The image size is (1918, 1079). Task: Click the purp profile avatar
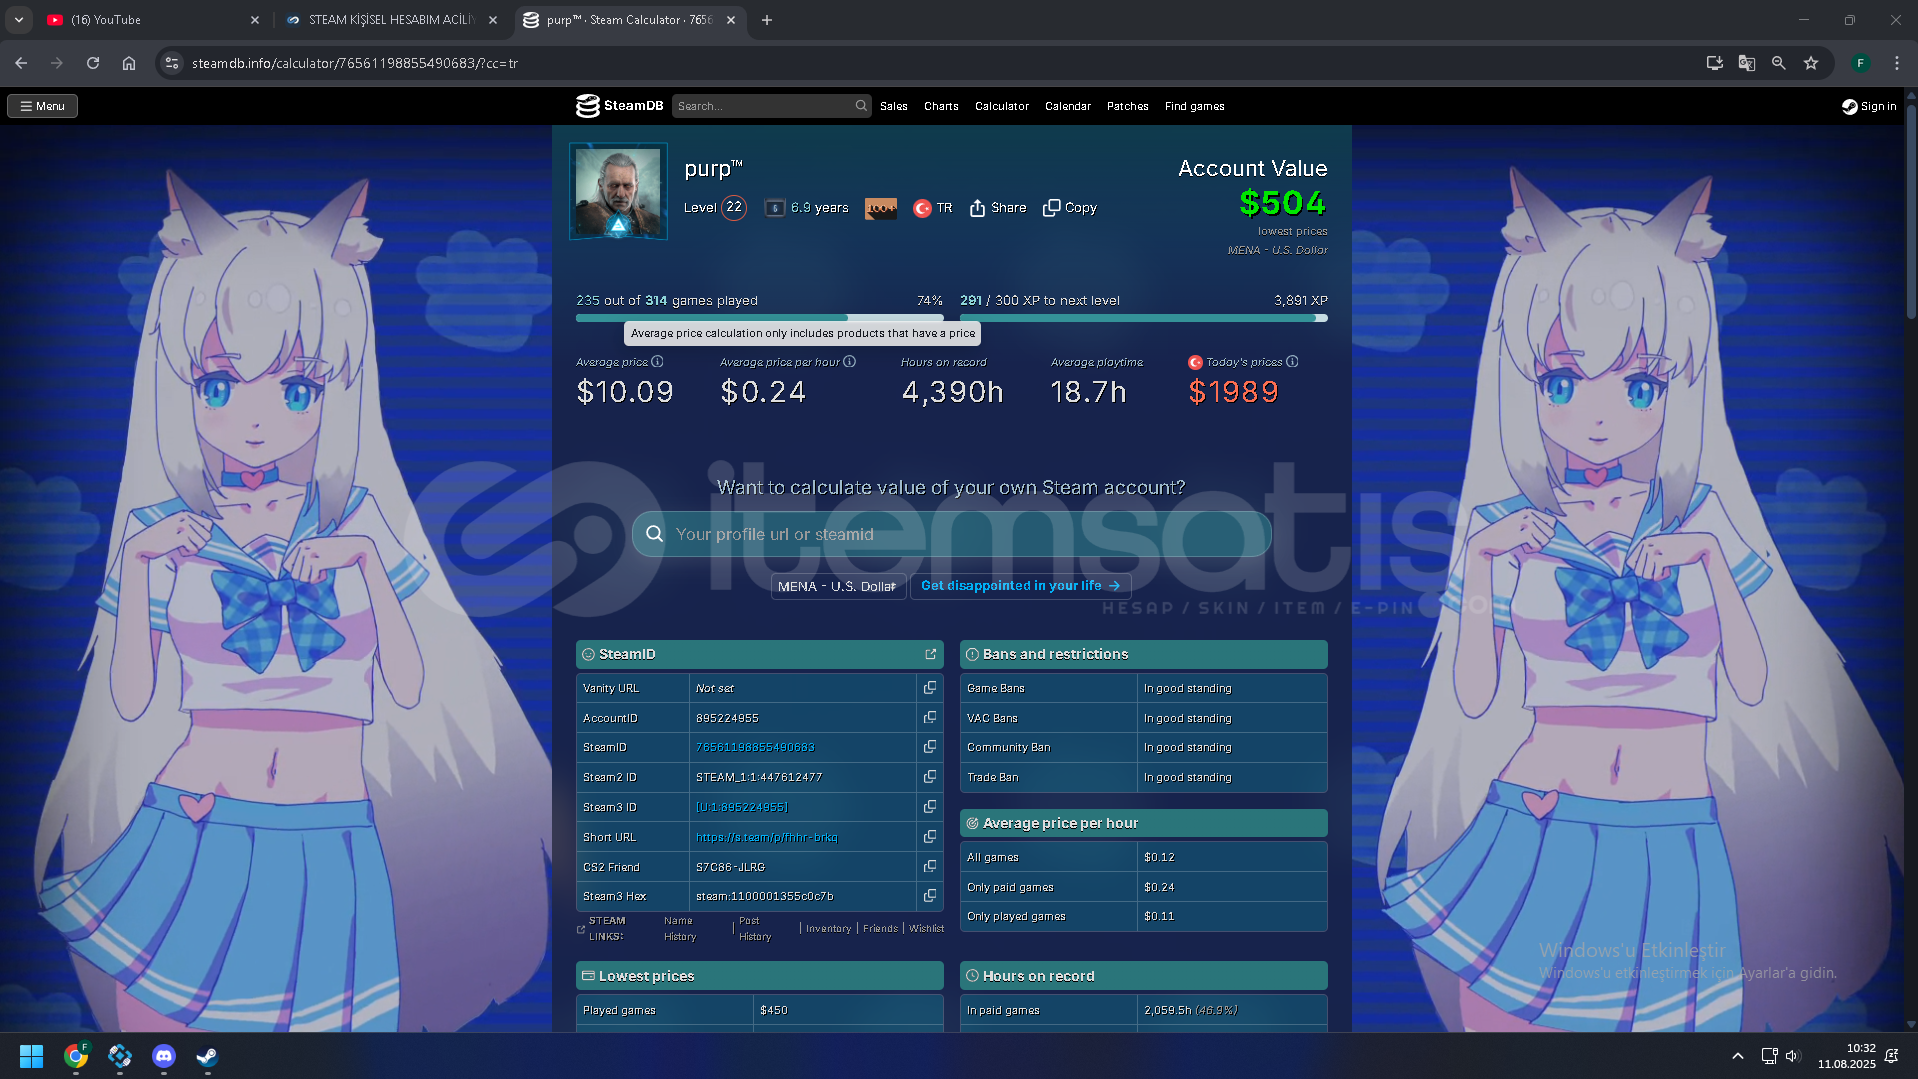(618, 192)
